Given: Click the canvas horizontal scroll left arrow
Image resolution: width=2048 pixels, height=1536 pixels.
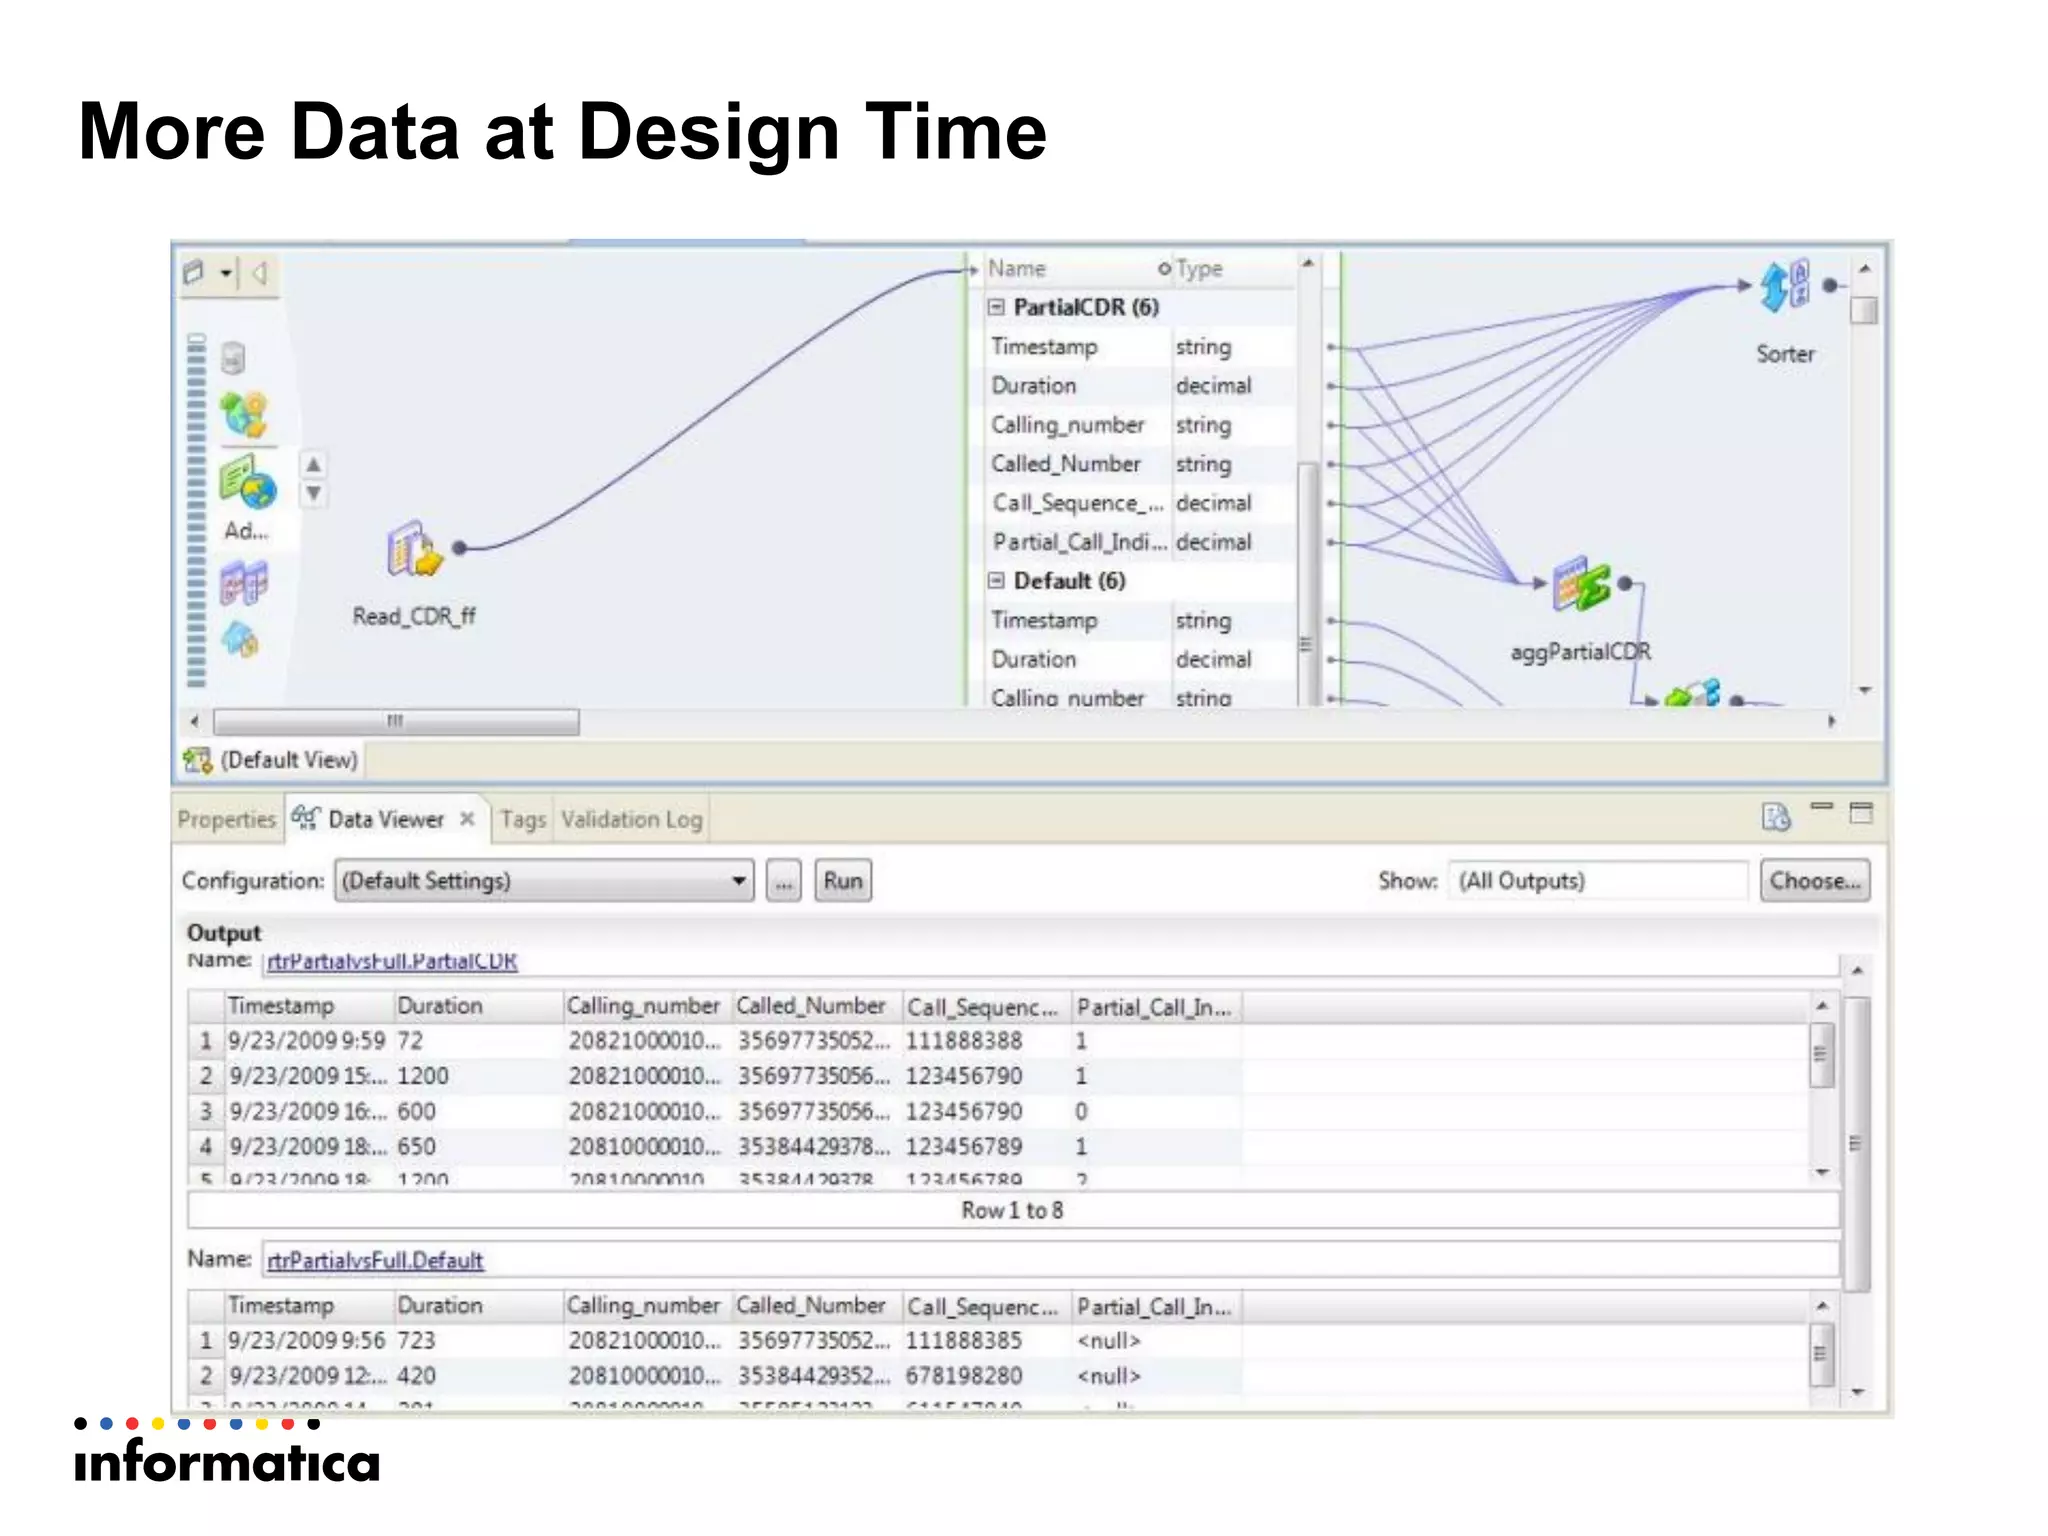Looking at the screenshot, I should coord(195,721).
